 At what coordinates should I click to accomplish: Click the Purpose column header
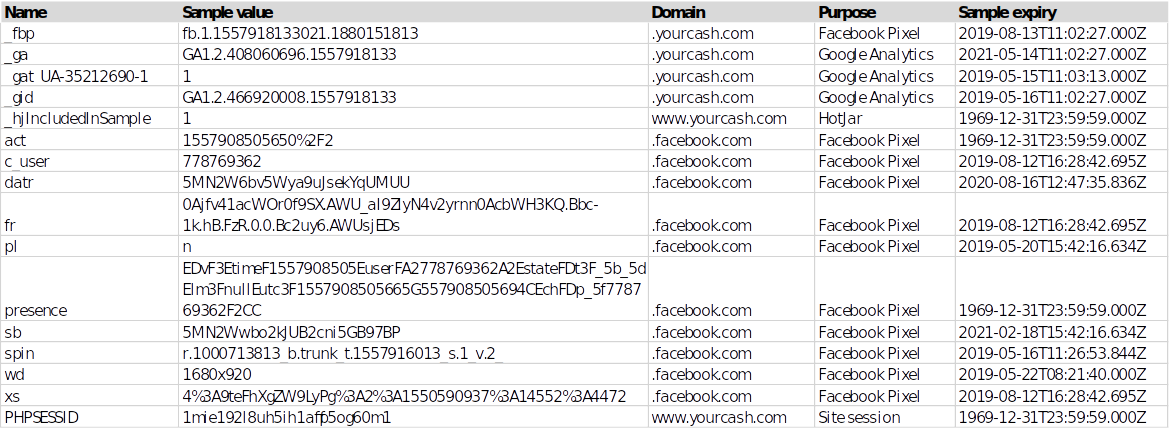pyautogui.click(x=847, y=13)
